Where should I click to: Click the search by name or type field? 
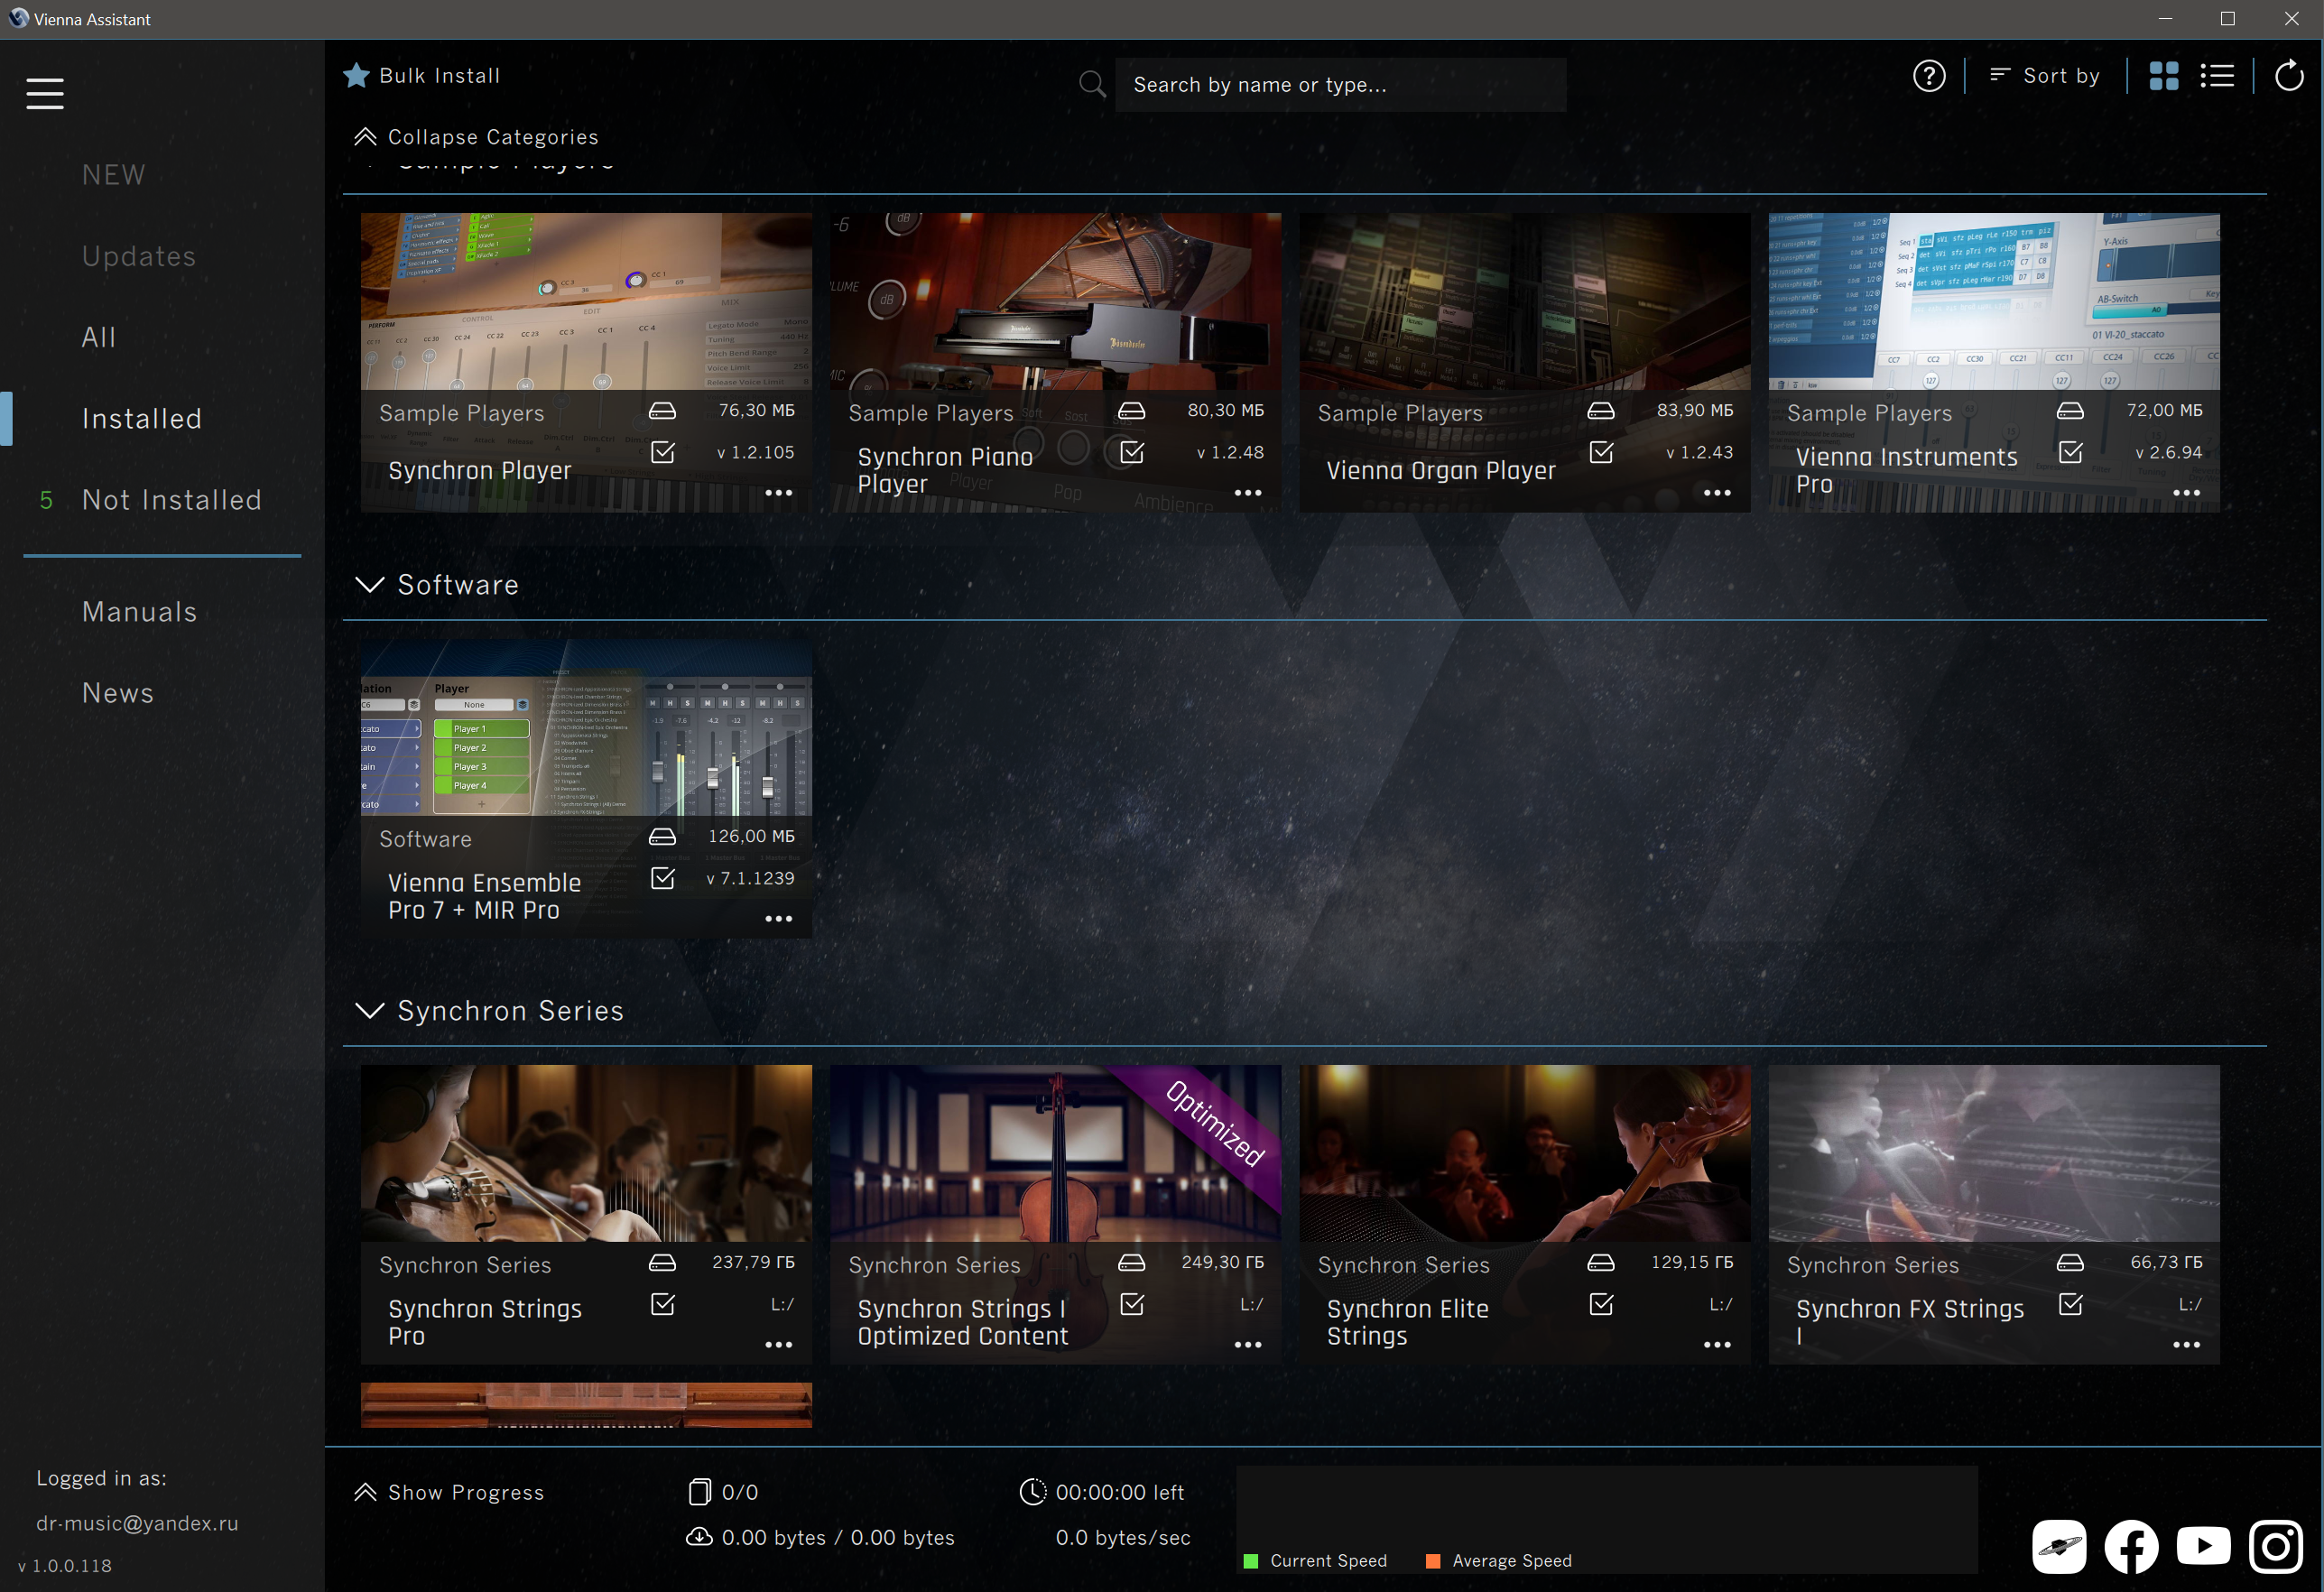click(1340, 84)
